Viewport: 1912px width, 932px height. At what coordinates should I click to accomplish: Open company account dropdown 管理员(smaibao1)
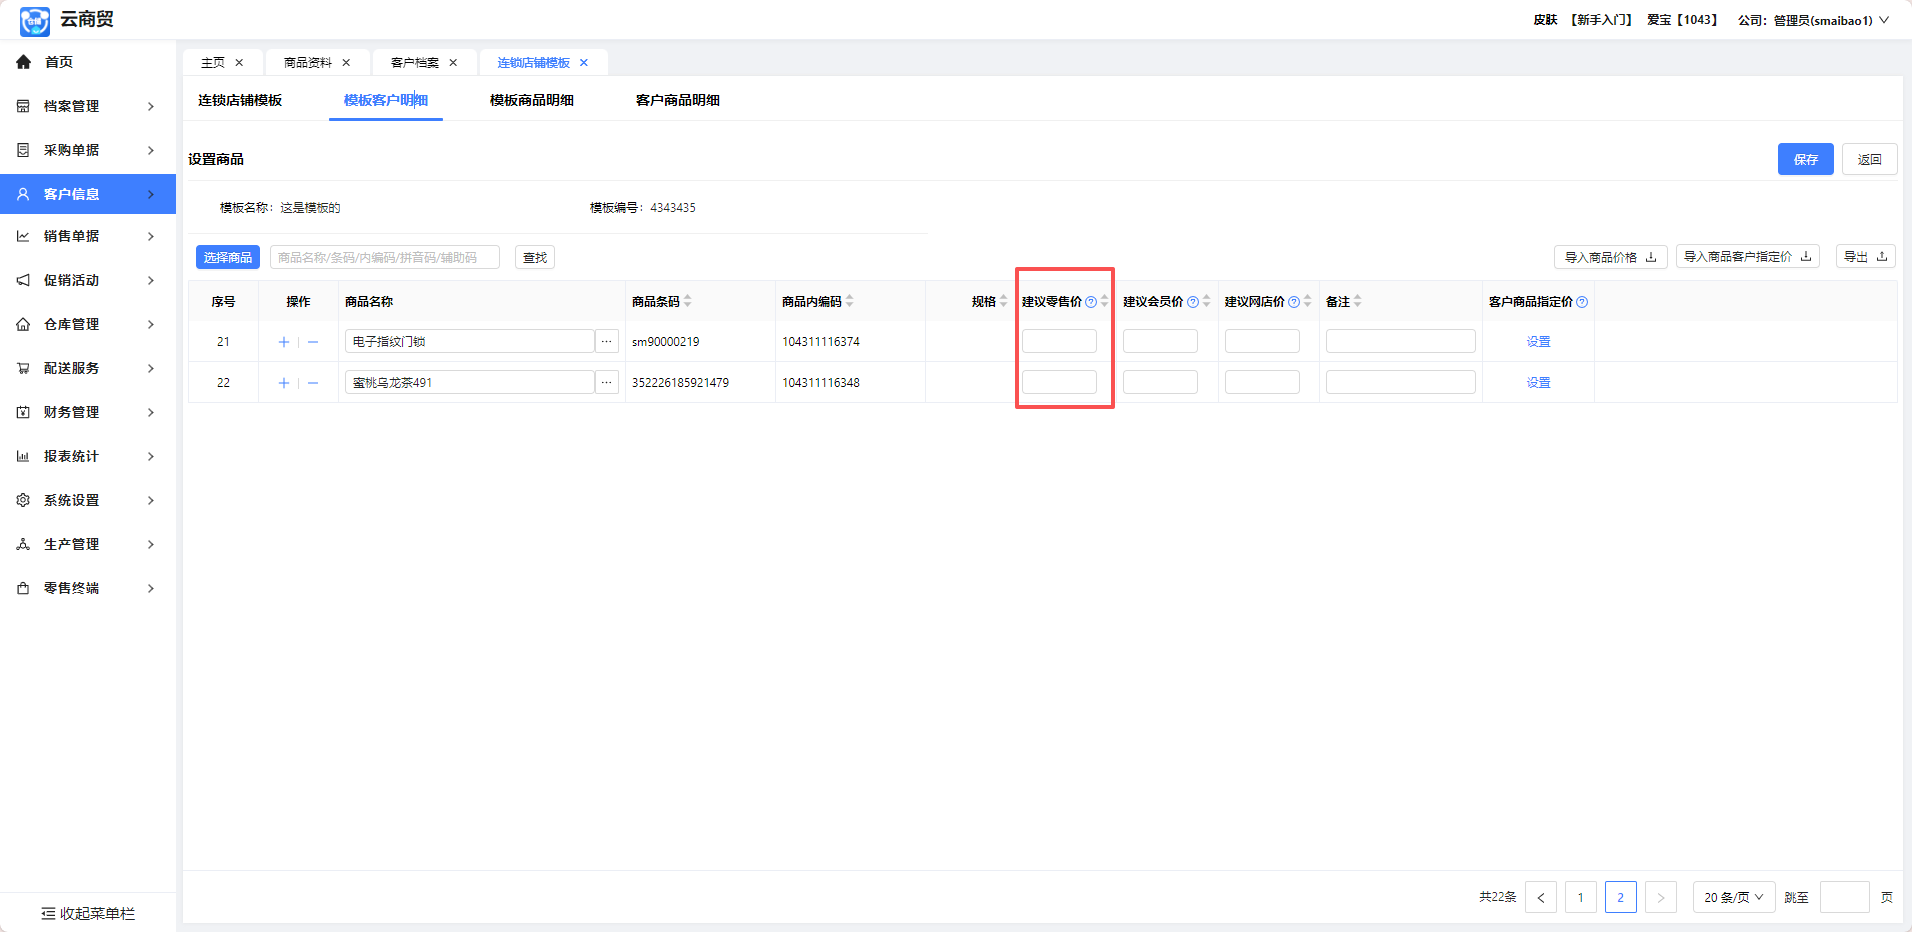1814,20
